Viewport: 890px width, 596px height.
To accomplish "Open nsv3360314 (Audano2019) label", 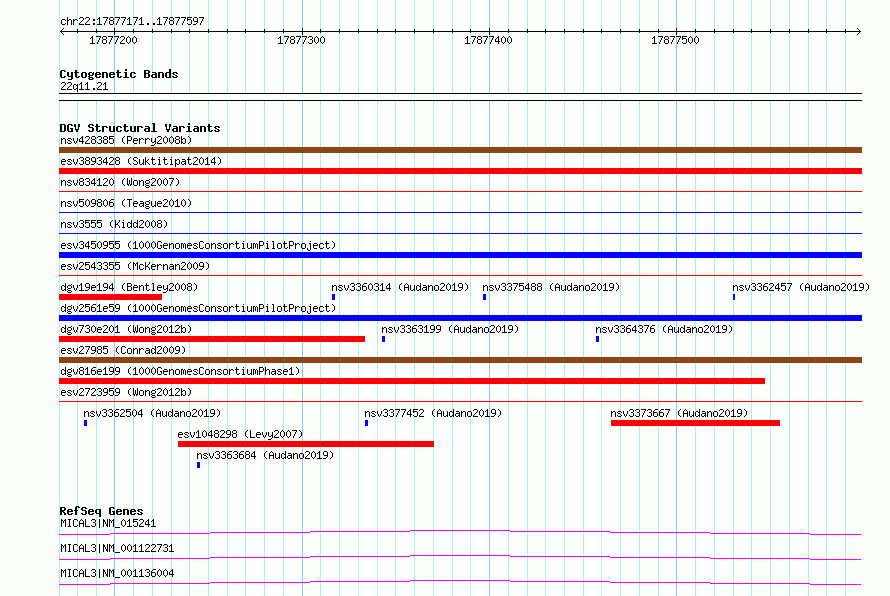I will coord(400,287).
